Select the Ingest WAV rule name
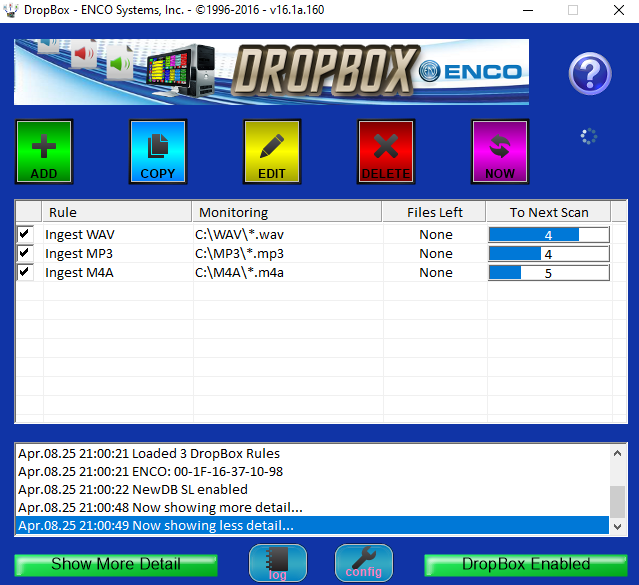The image size is (639, 585). [80, 234]
